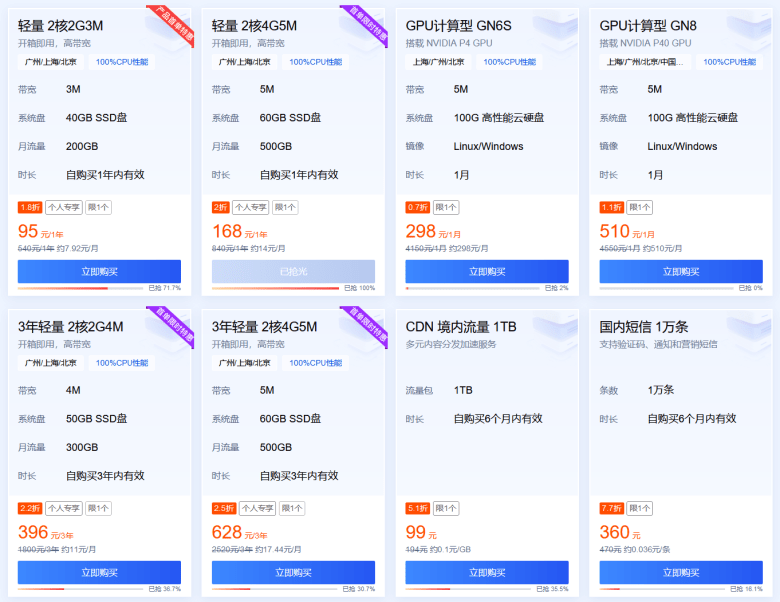This screenshot has height=602, width=780.
Task: Click 立即购买 under GPU计算型 GN8
Action: (681, 272)
